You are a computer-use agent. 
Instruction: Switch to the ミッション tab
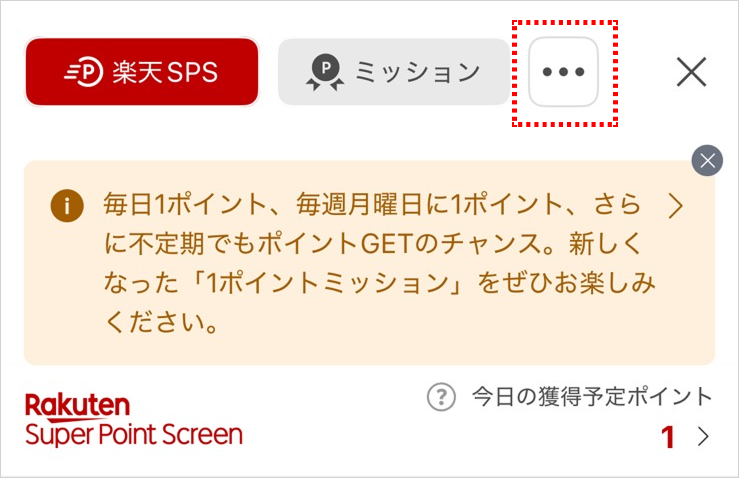(x=394, y=72)
